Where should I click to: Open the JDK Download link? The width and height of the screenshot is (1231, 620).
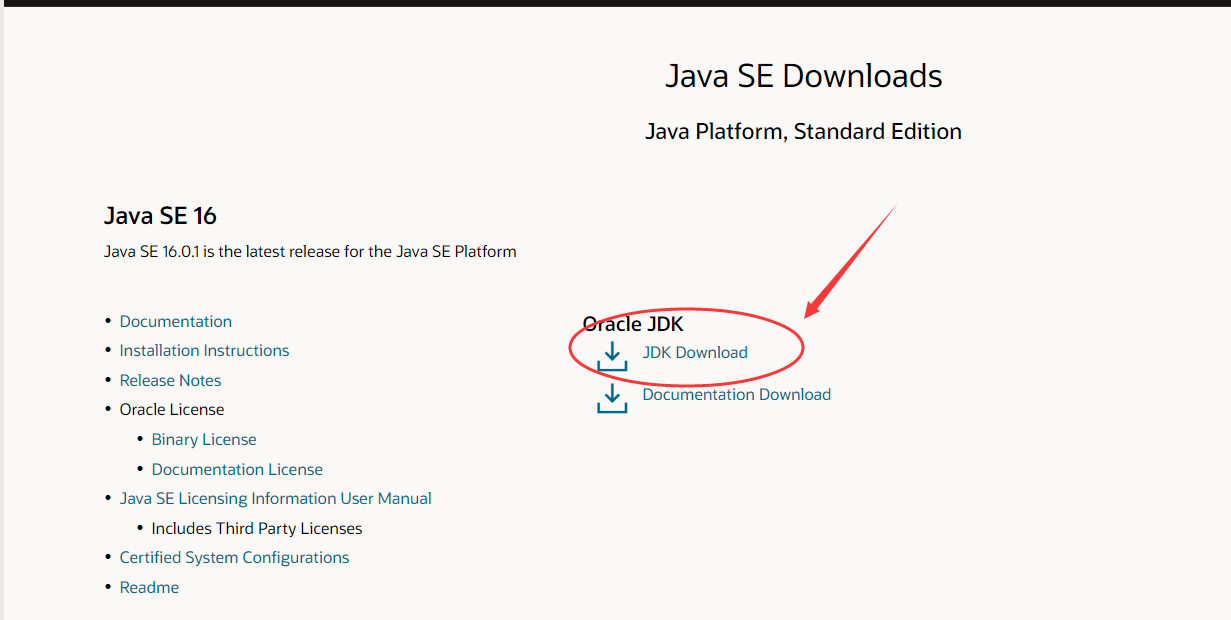[x=695, y=352]
